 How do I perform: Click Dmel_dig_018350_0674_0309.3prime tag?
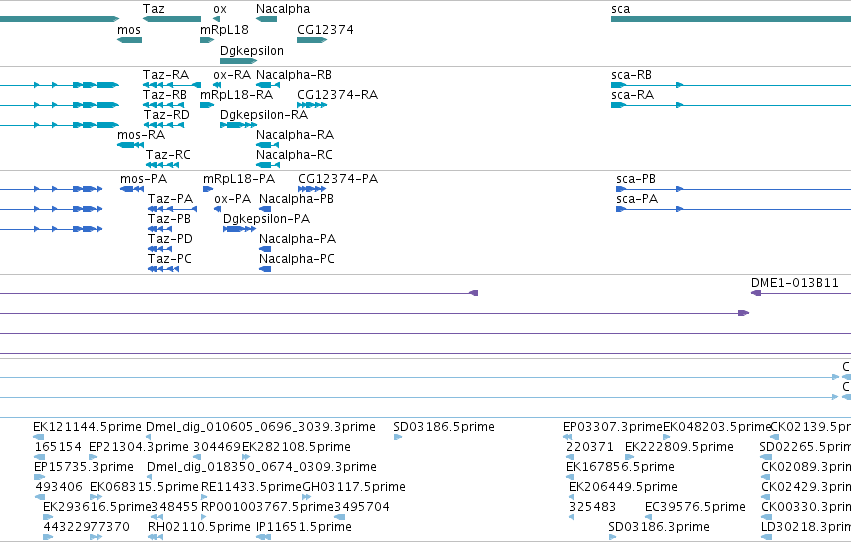pyautogui.click(x=151, y=477)
